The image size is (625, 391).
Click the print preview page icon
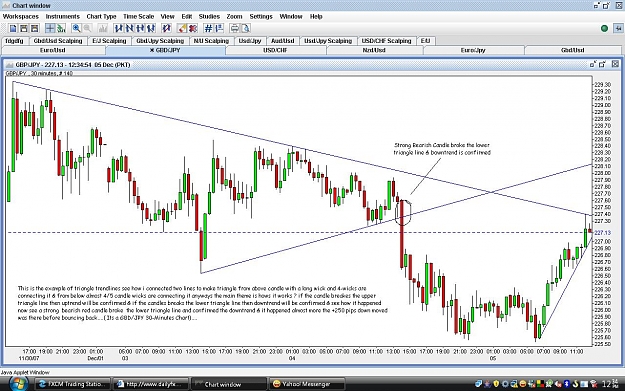coord(246,28)
